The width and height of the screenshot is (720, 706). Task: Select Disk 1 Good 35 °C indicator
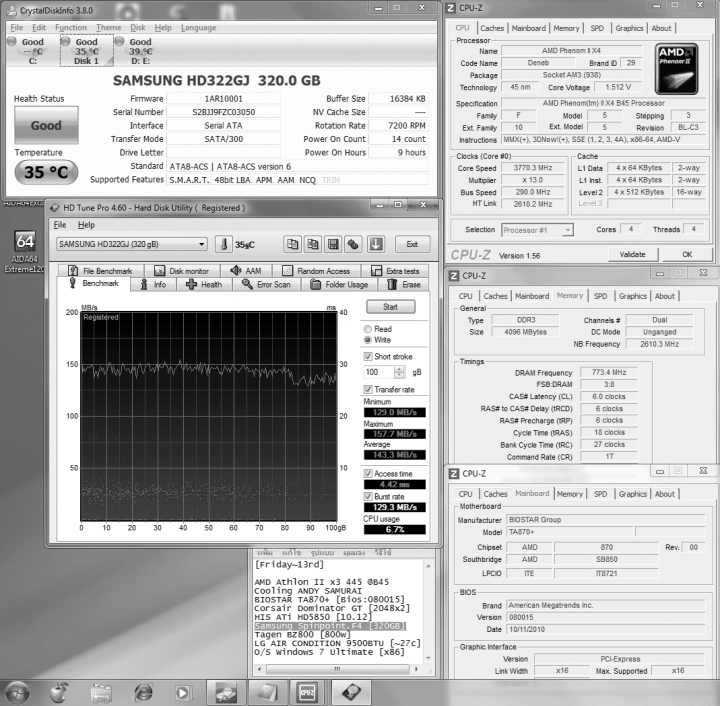(86, 51)
